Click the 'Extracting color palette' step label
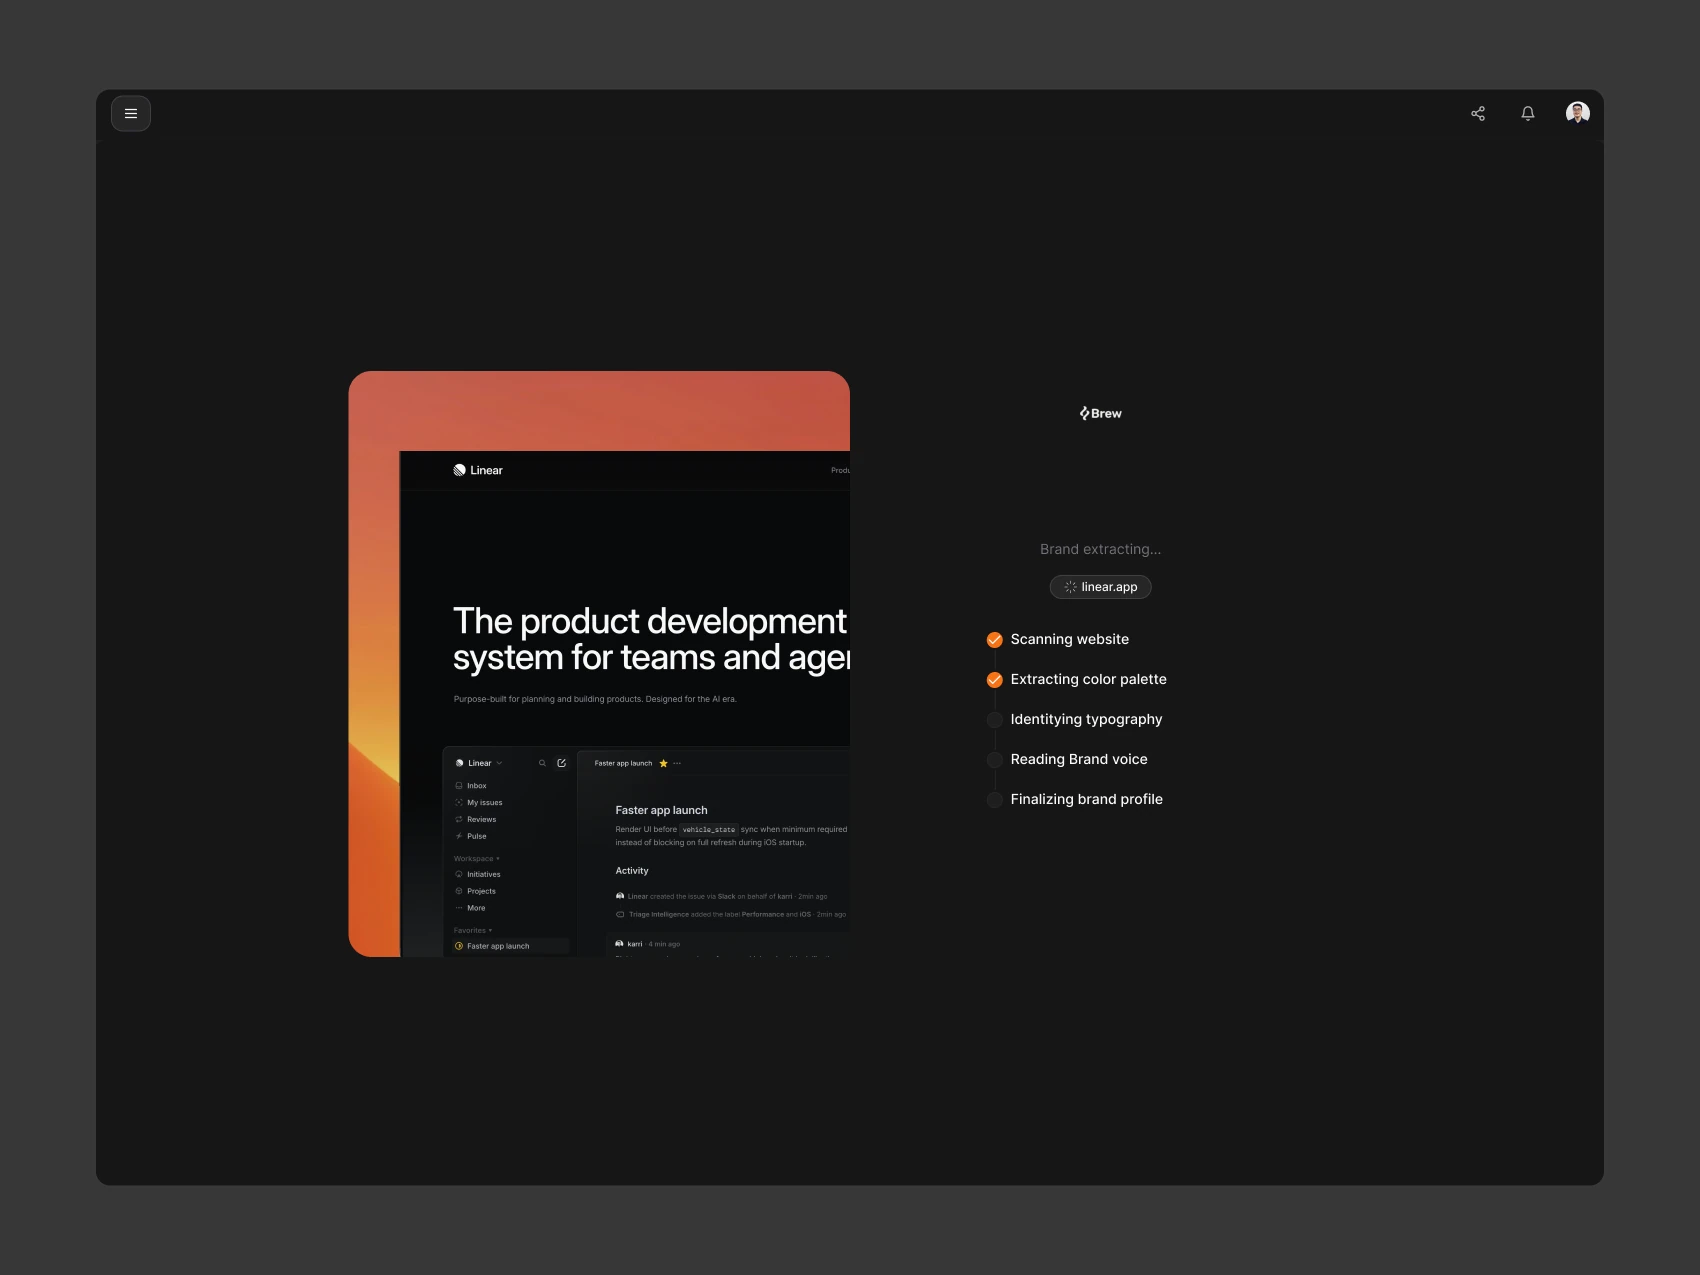This screenshot has width=1700, height=1275. point(1088,679)
